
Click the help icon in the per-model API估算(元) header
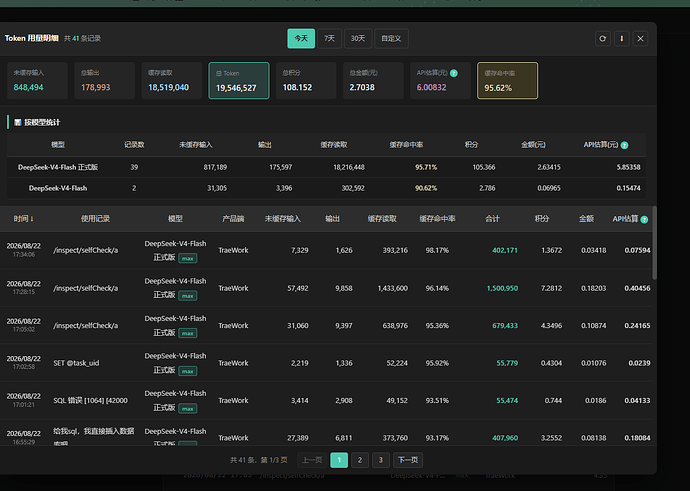click(624, 145)
